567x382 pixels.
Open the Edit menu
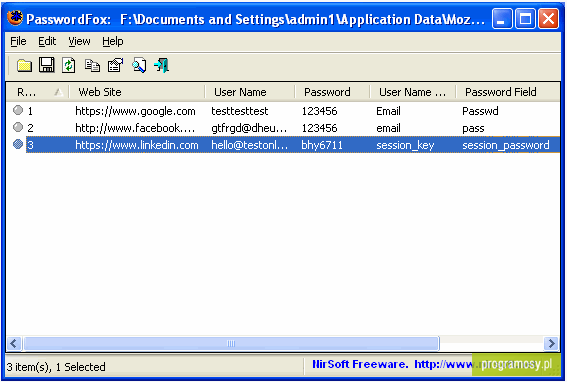[47, 42]
